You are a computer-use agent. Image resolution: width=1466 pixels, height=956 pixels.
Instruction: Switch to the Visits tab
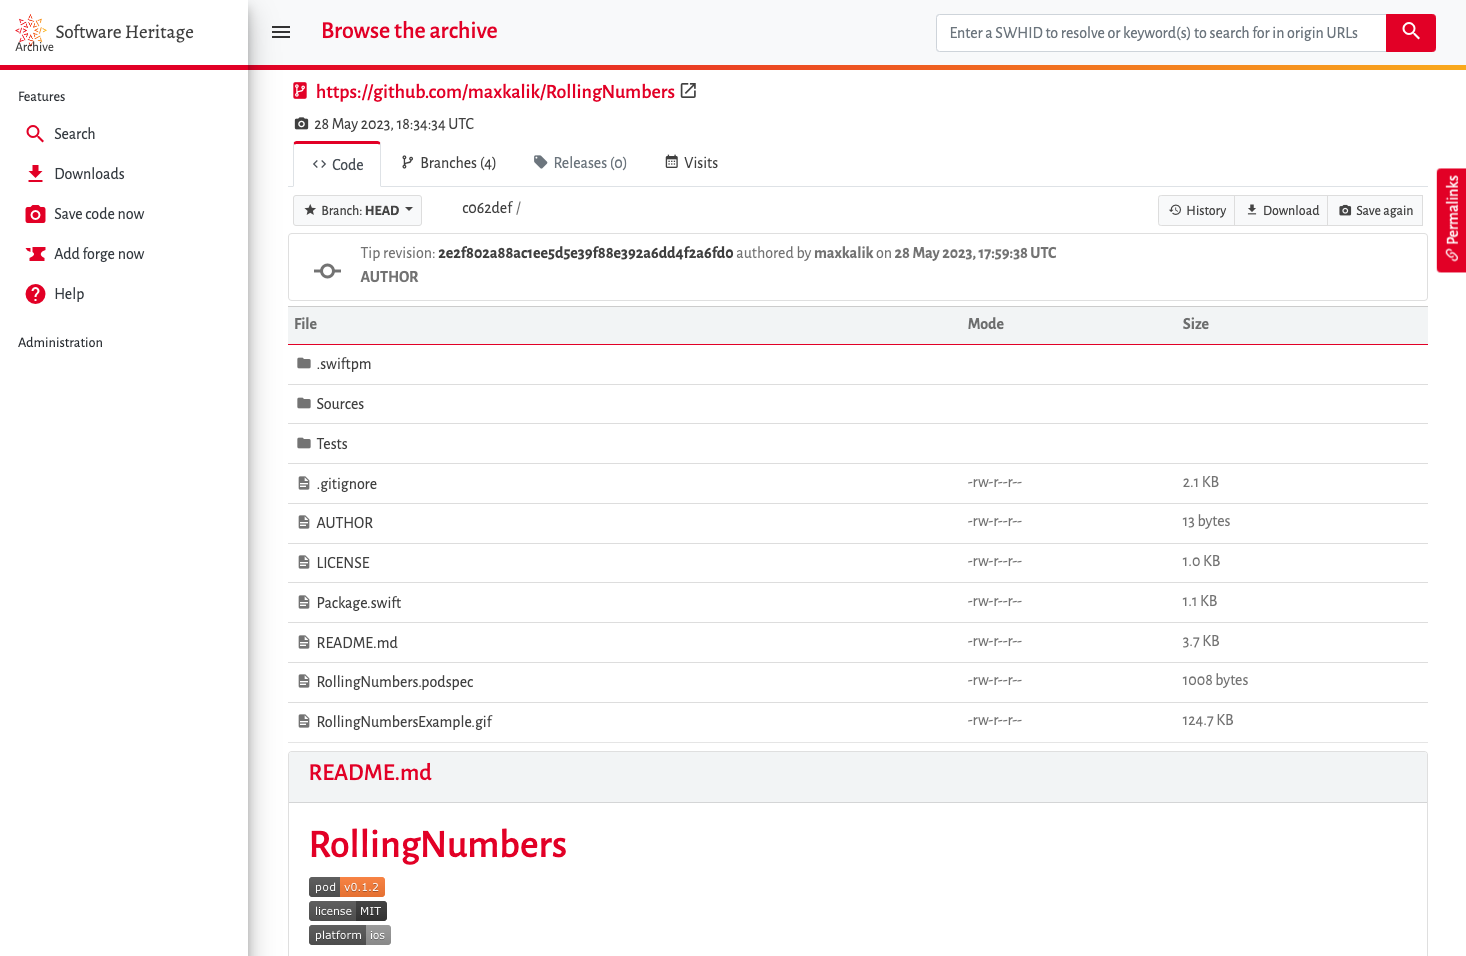[x=692, y=163]
